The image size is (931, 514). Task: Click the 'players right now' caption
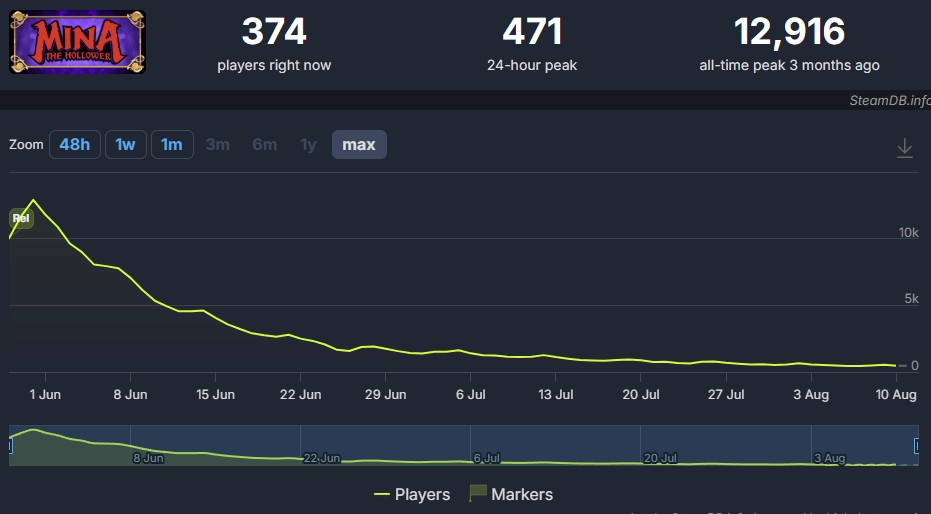274,65
